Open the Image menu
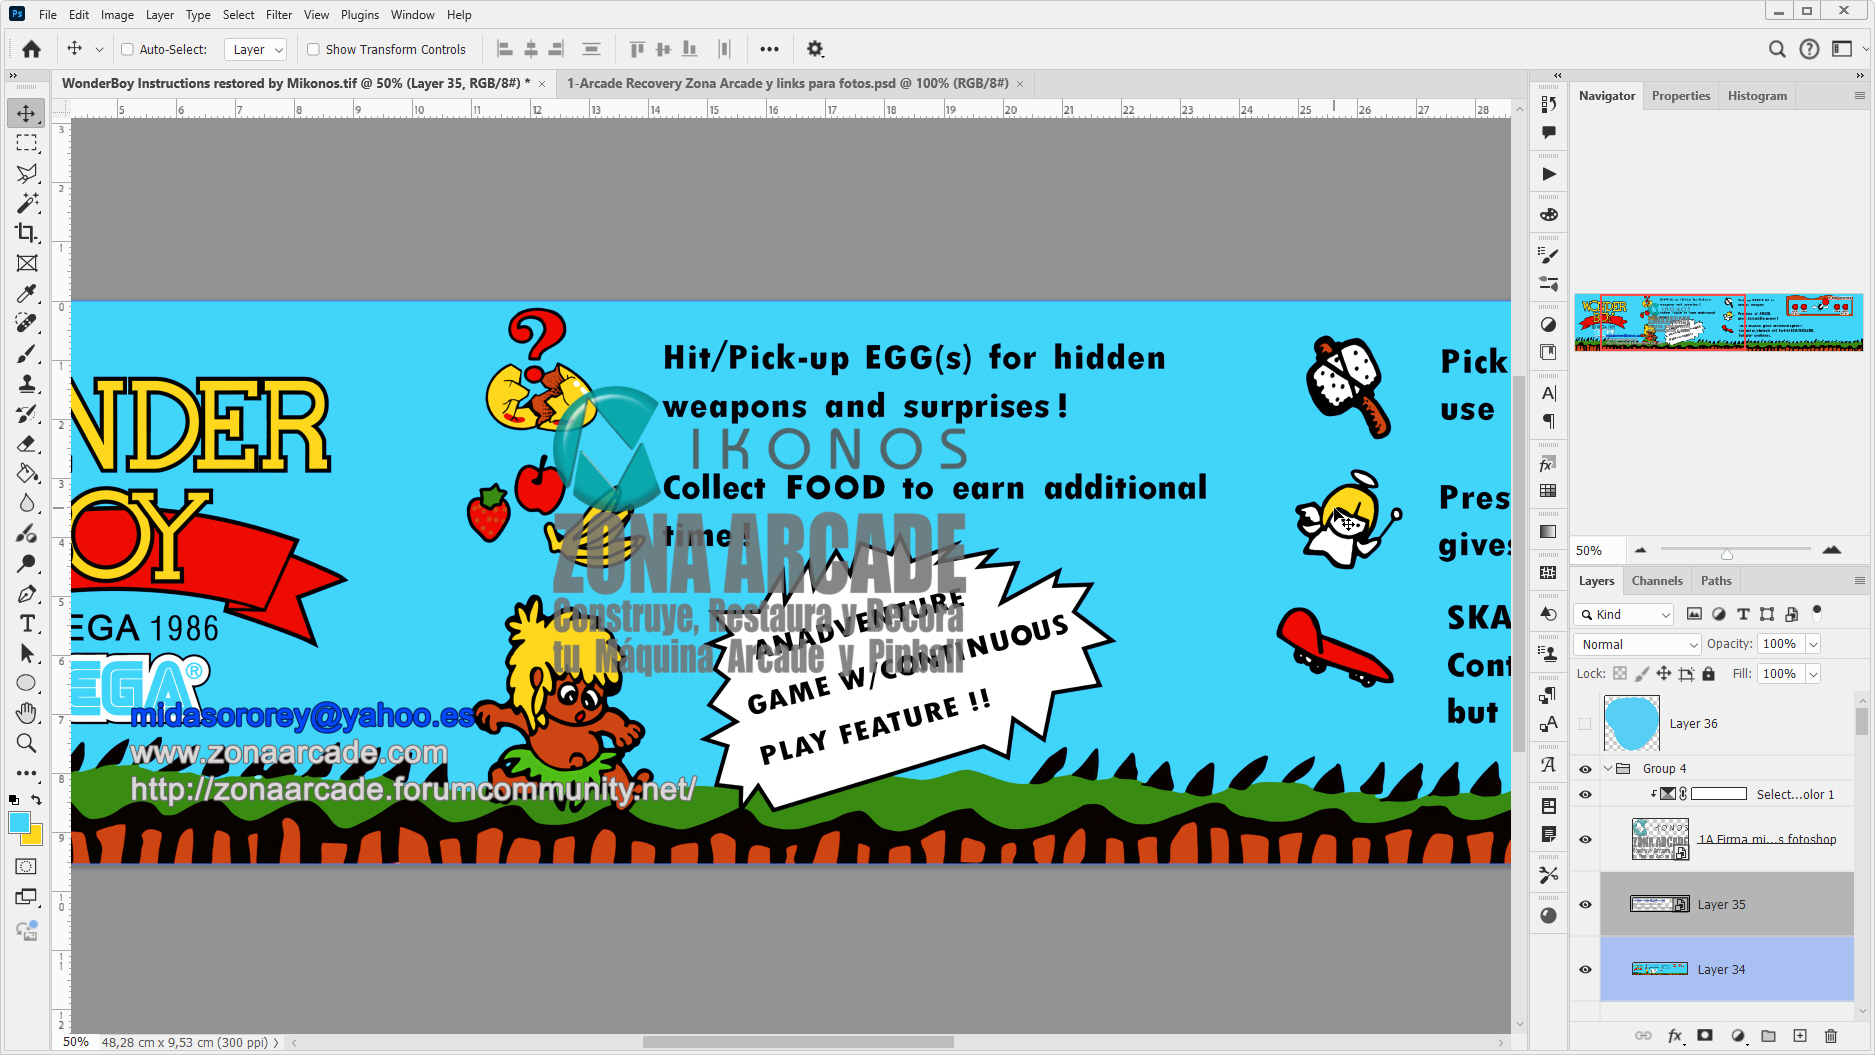 pyautogui.click(x=117, y=15)
